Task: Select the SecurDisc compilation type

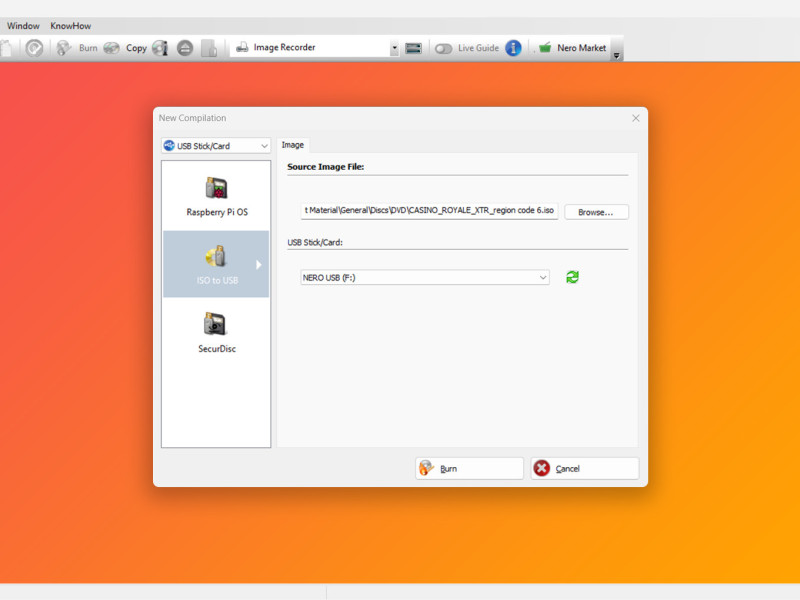Action: (217, 333)
